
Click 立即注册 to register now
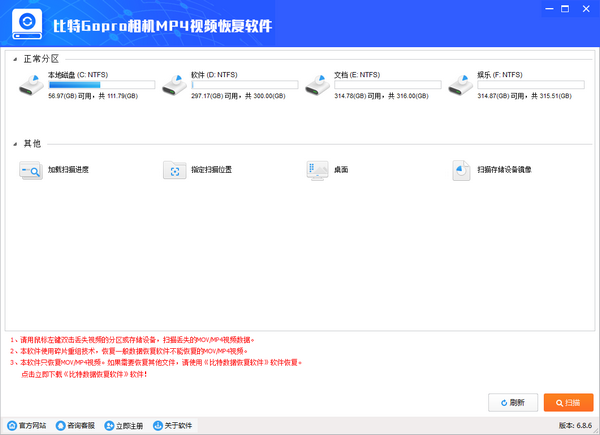[x=123, y=425]
